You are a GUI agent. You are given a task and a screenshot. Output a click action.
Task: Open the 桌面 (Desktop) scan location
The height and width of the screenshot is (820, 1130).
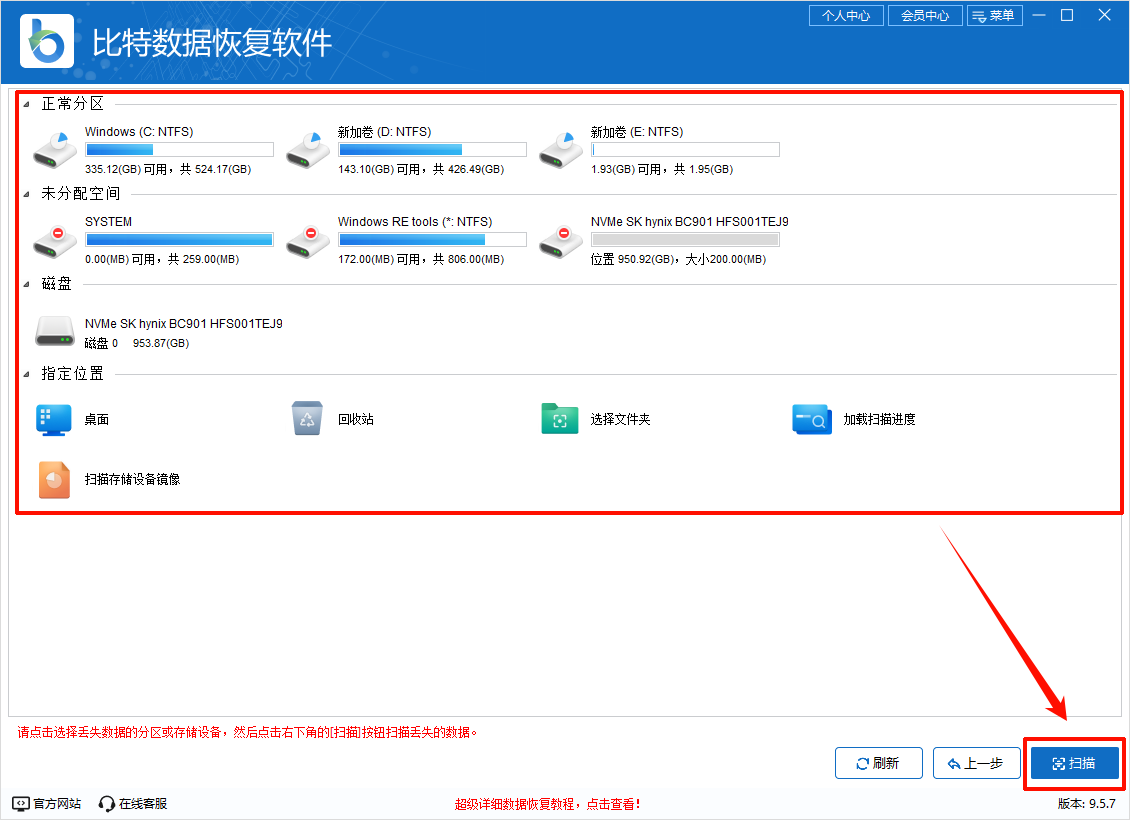point(54,419)
